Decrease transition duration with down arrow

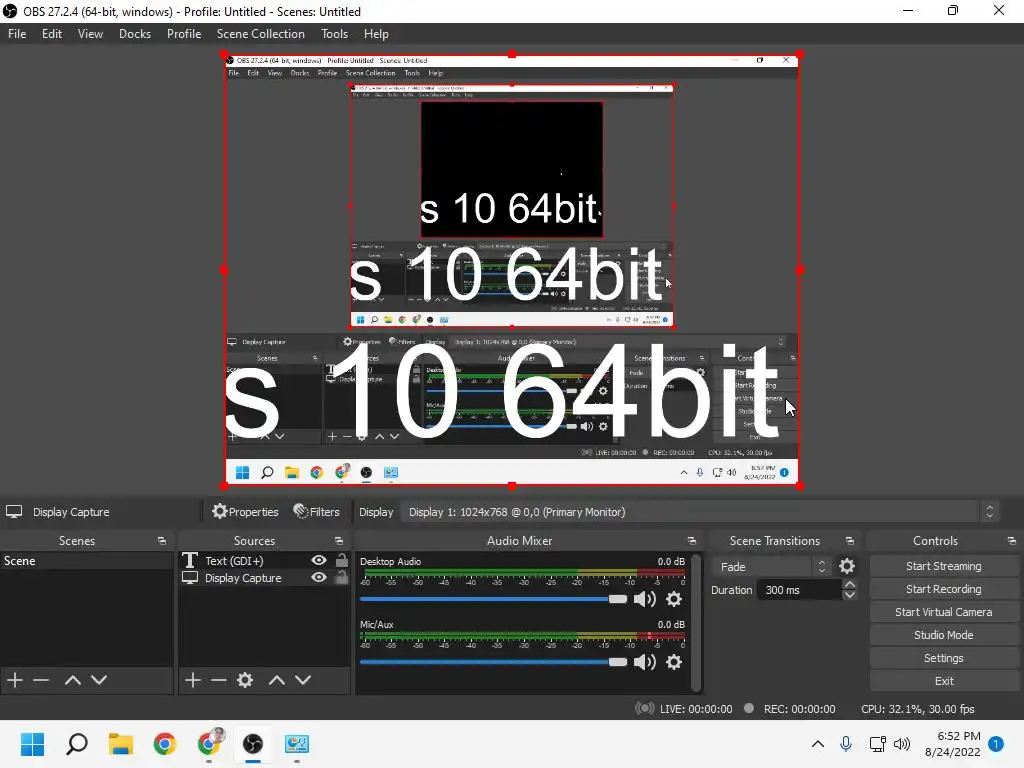[x=850, y=595]
